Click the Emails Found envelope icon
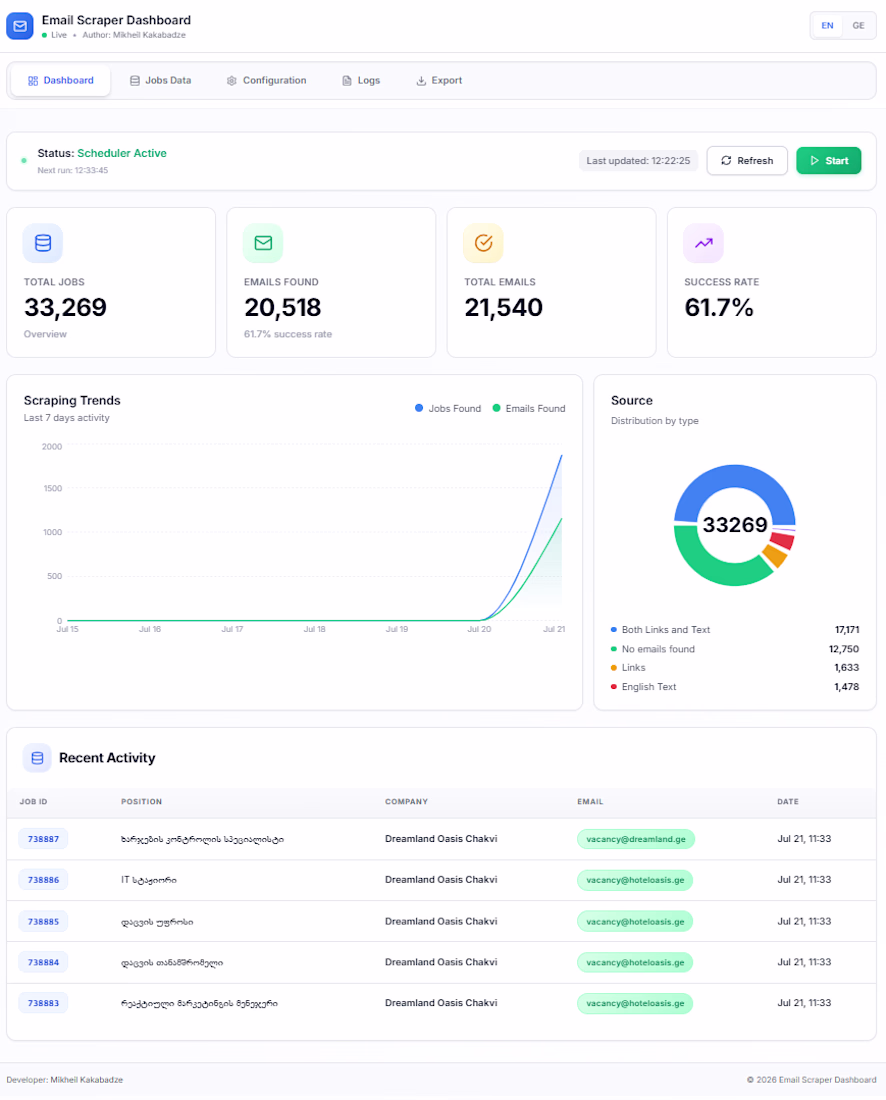 (263, 243)
